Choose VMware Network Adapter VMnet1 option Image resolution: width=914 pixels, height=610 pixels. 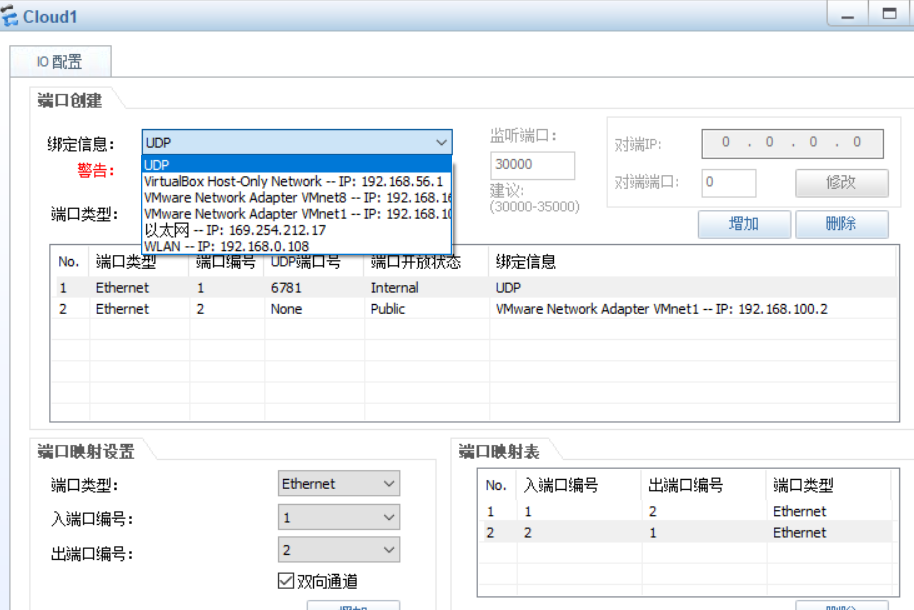point(297,214)
